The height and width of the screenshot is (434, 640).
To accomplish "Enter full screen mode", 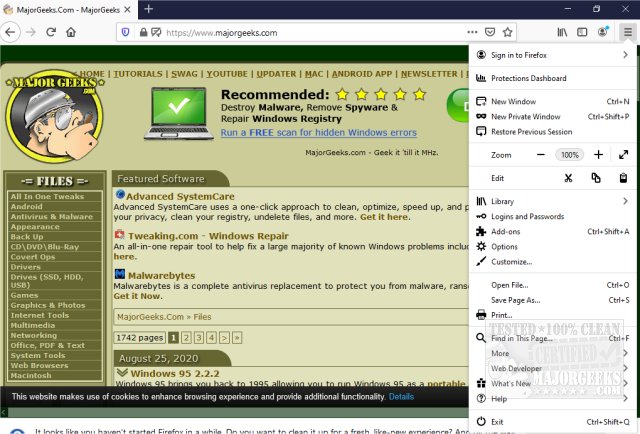I will [623, 155].
